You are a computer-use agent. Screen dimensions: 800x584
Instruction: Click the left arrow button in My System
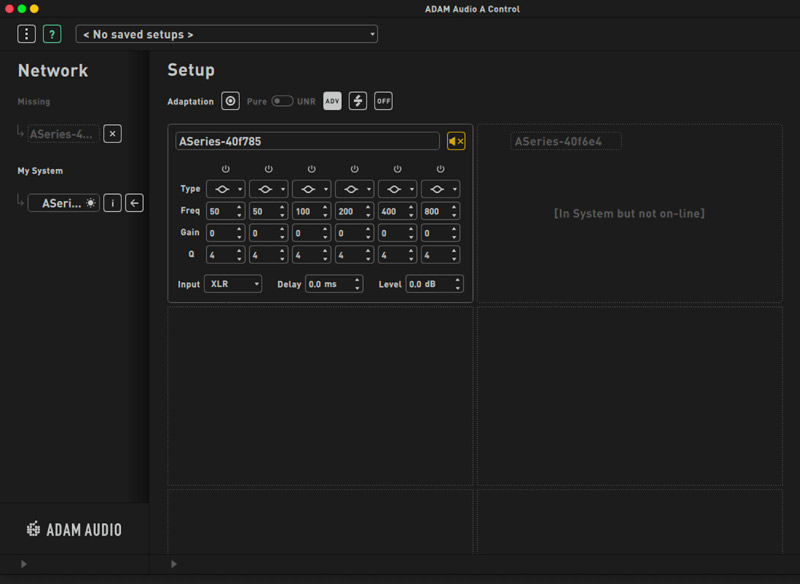tap(134, 203)
